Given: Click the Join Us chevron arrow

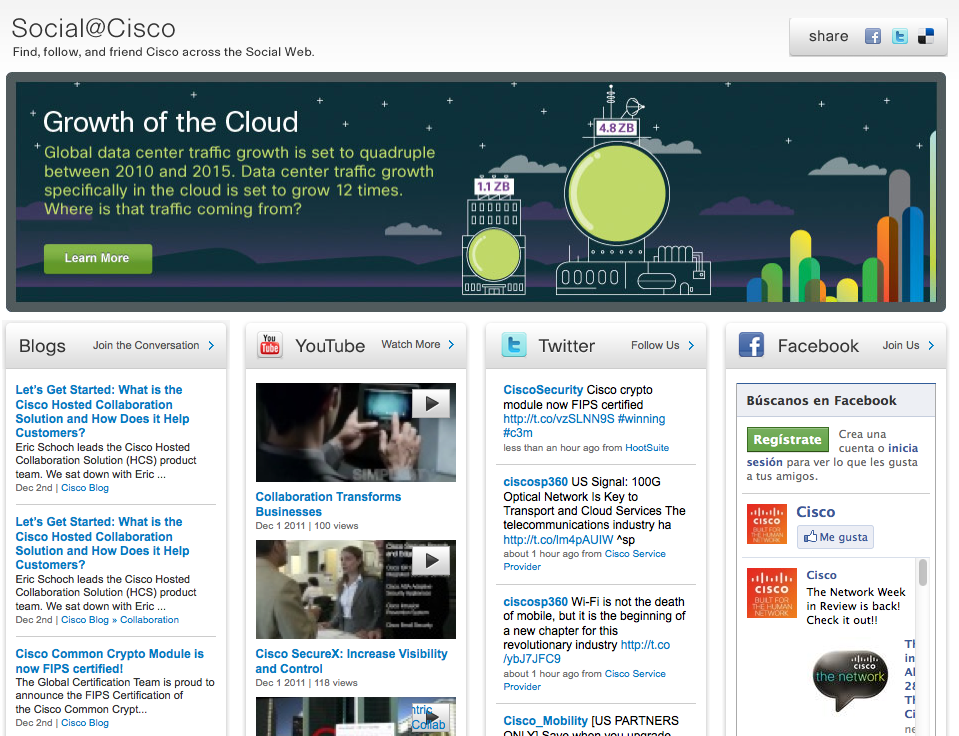Looking at the screenshot, I should point(931,346).
